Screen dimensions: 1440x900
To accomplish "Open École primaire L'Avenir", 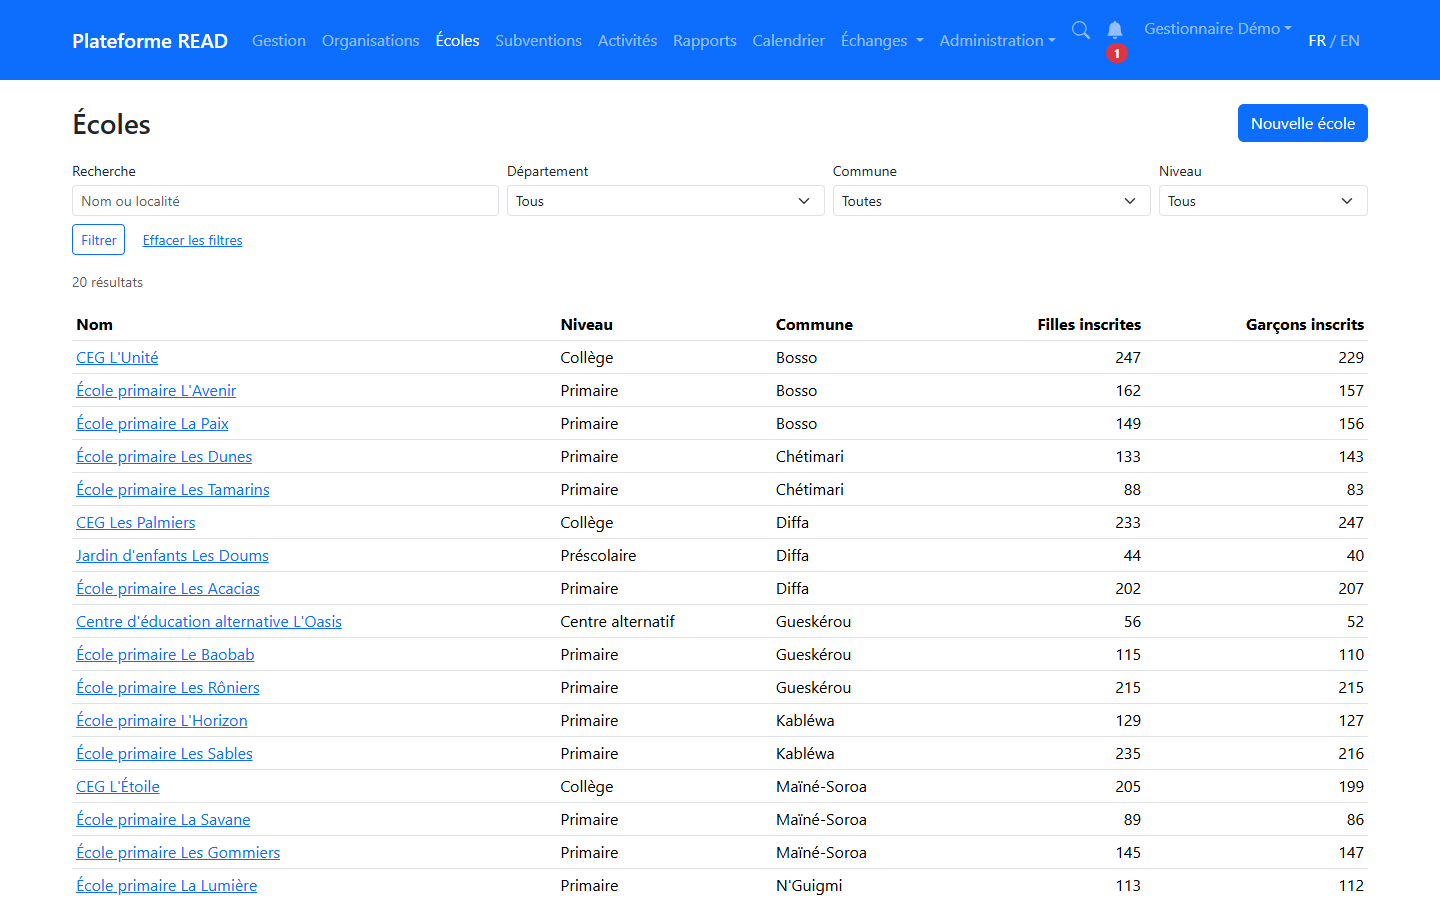I will [x=156, y=391].
